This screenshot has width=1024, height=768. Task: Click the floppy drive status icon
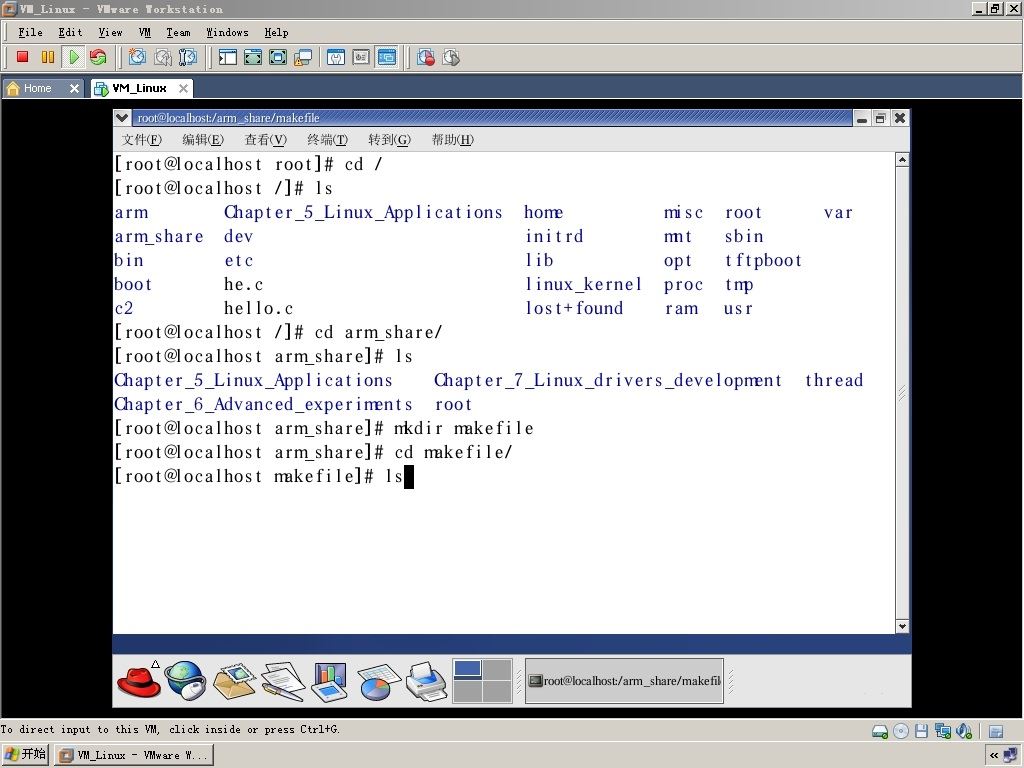coord(921,731)
